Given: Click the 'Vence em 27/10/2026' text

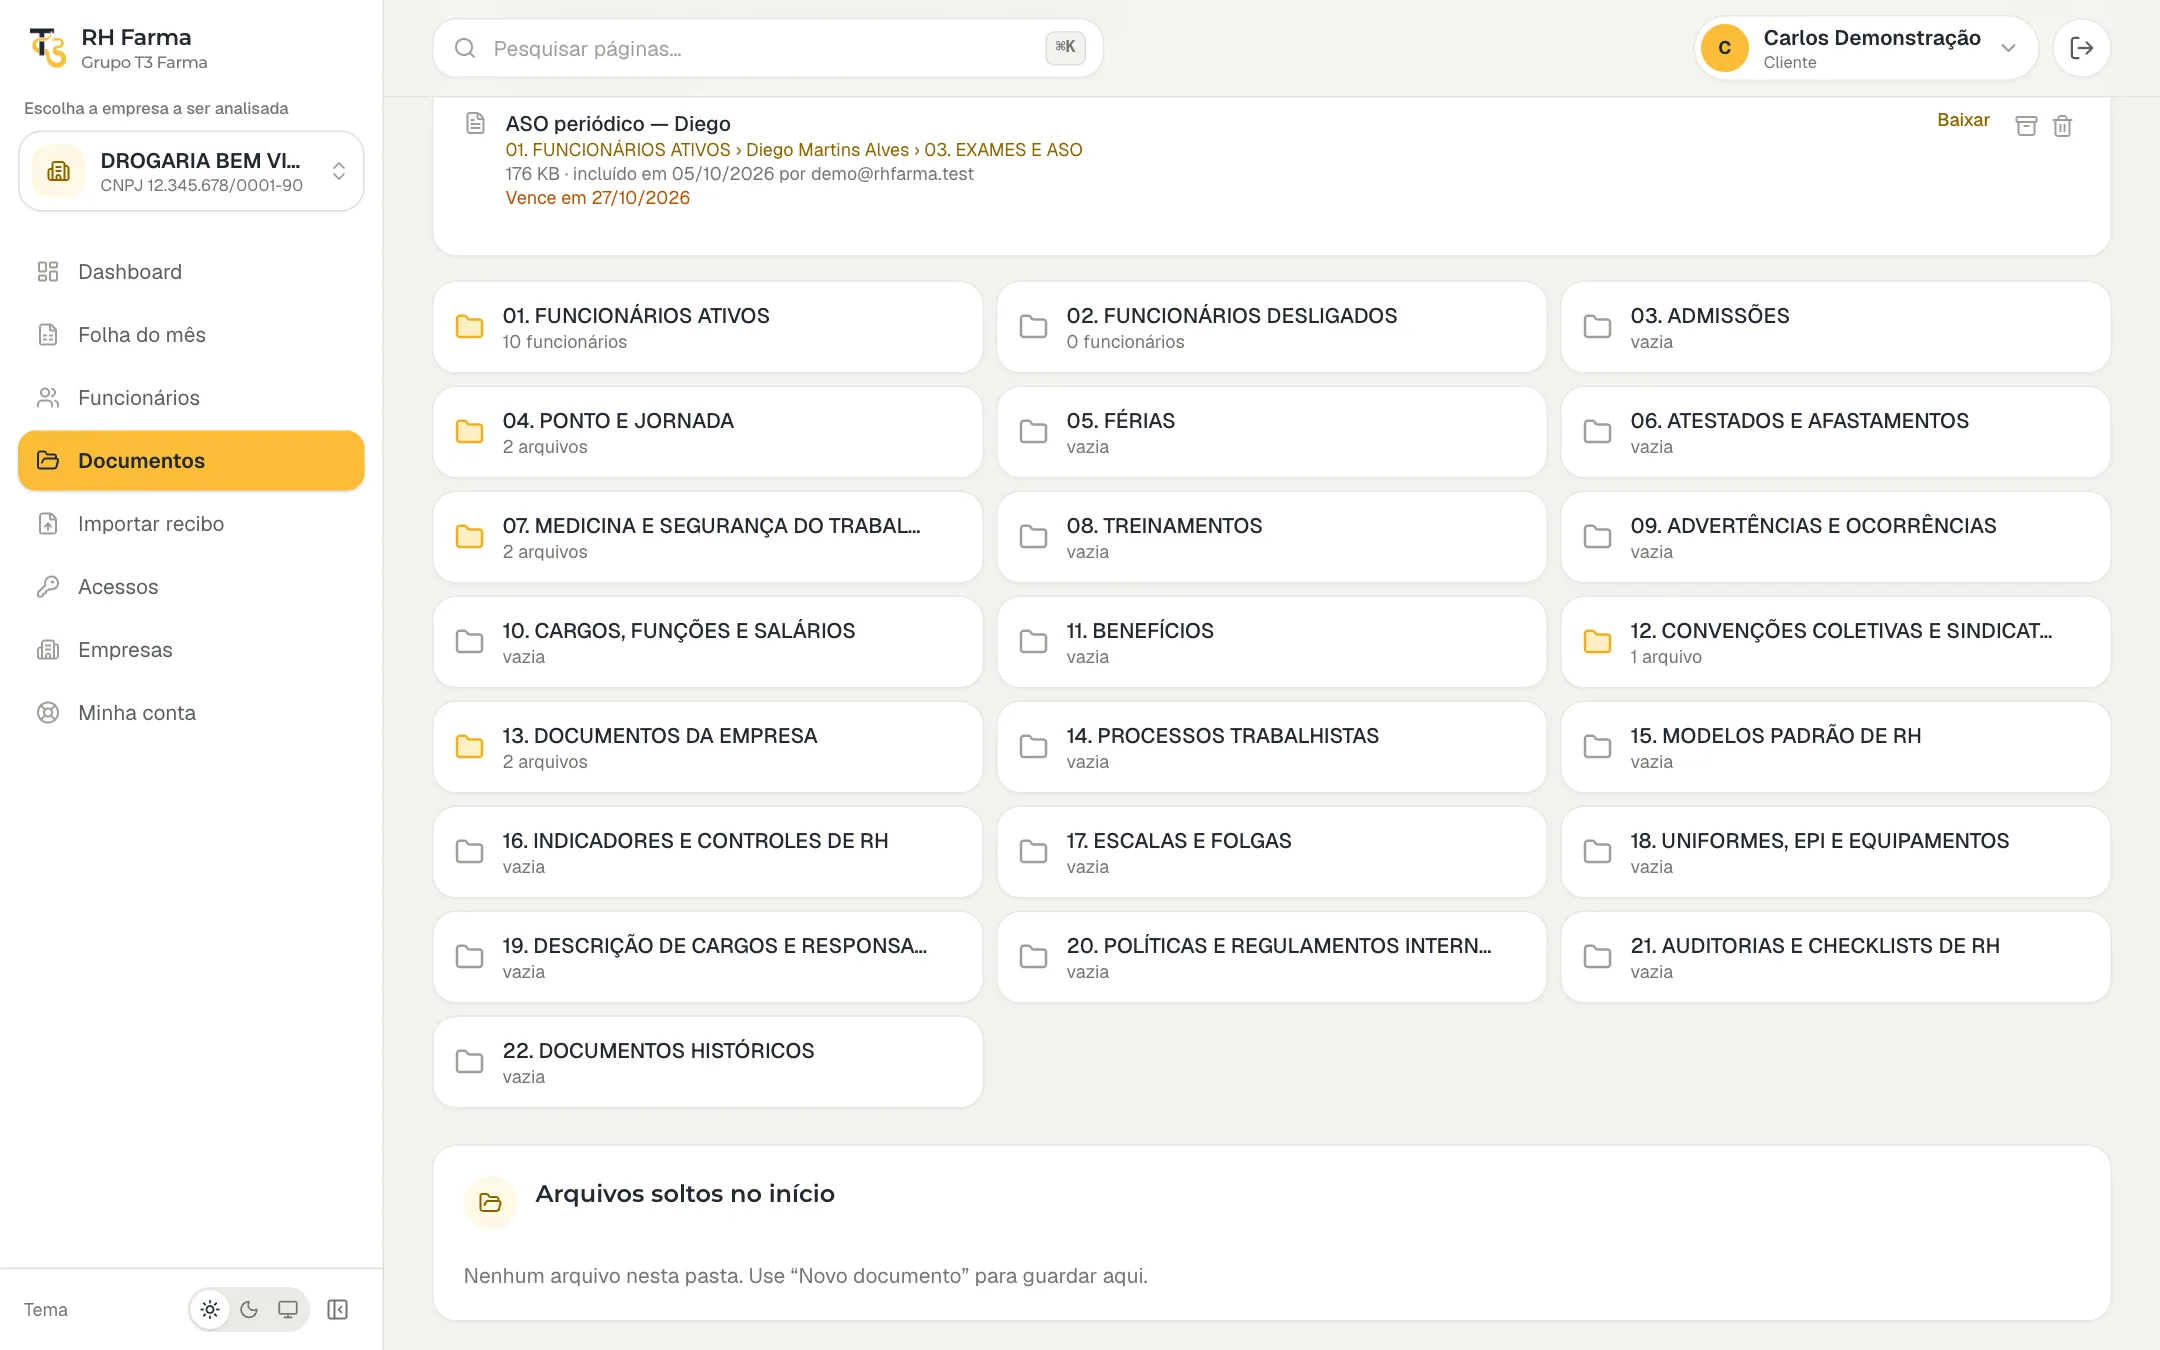Looking at the screenshot, I should tap(598, 198).
